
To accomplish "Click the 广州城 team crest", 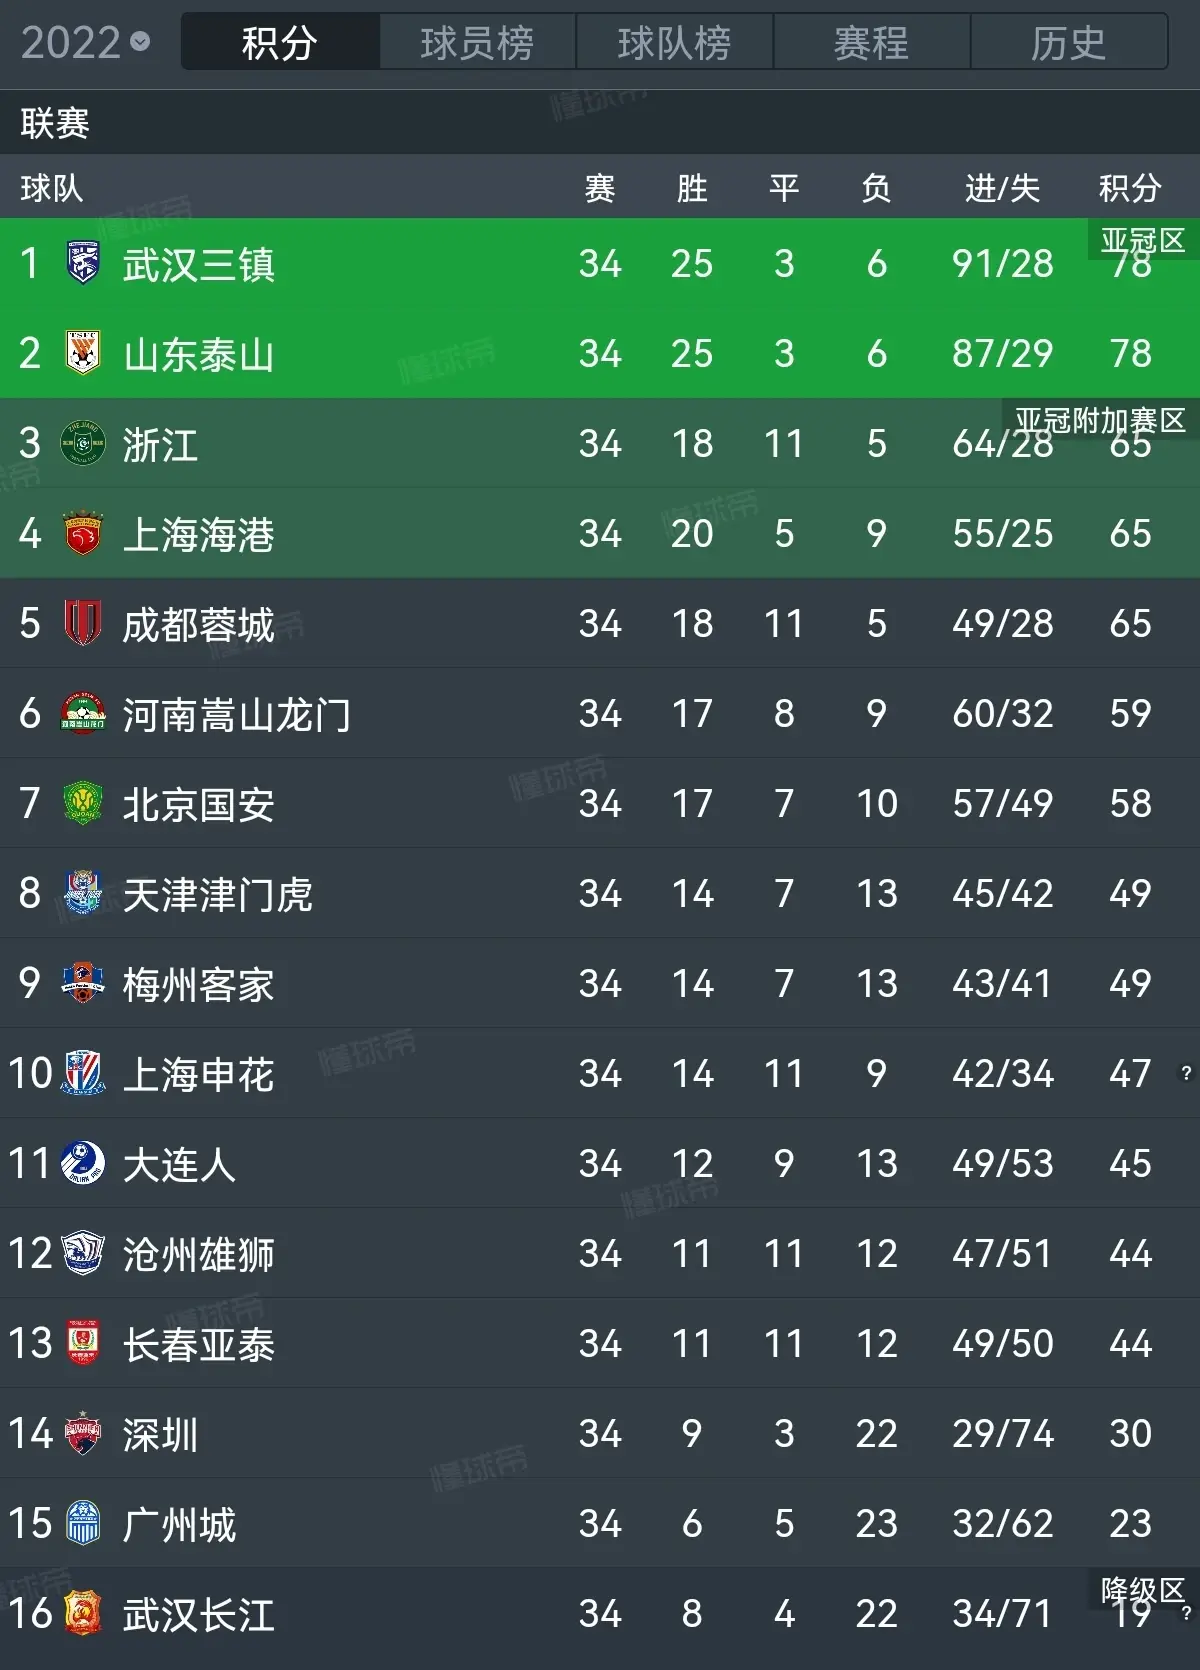I will [83, 1523].
